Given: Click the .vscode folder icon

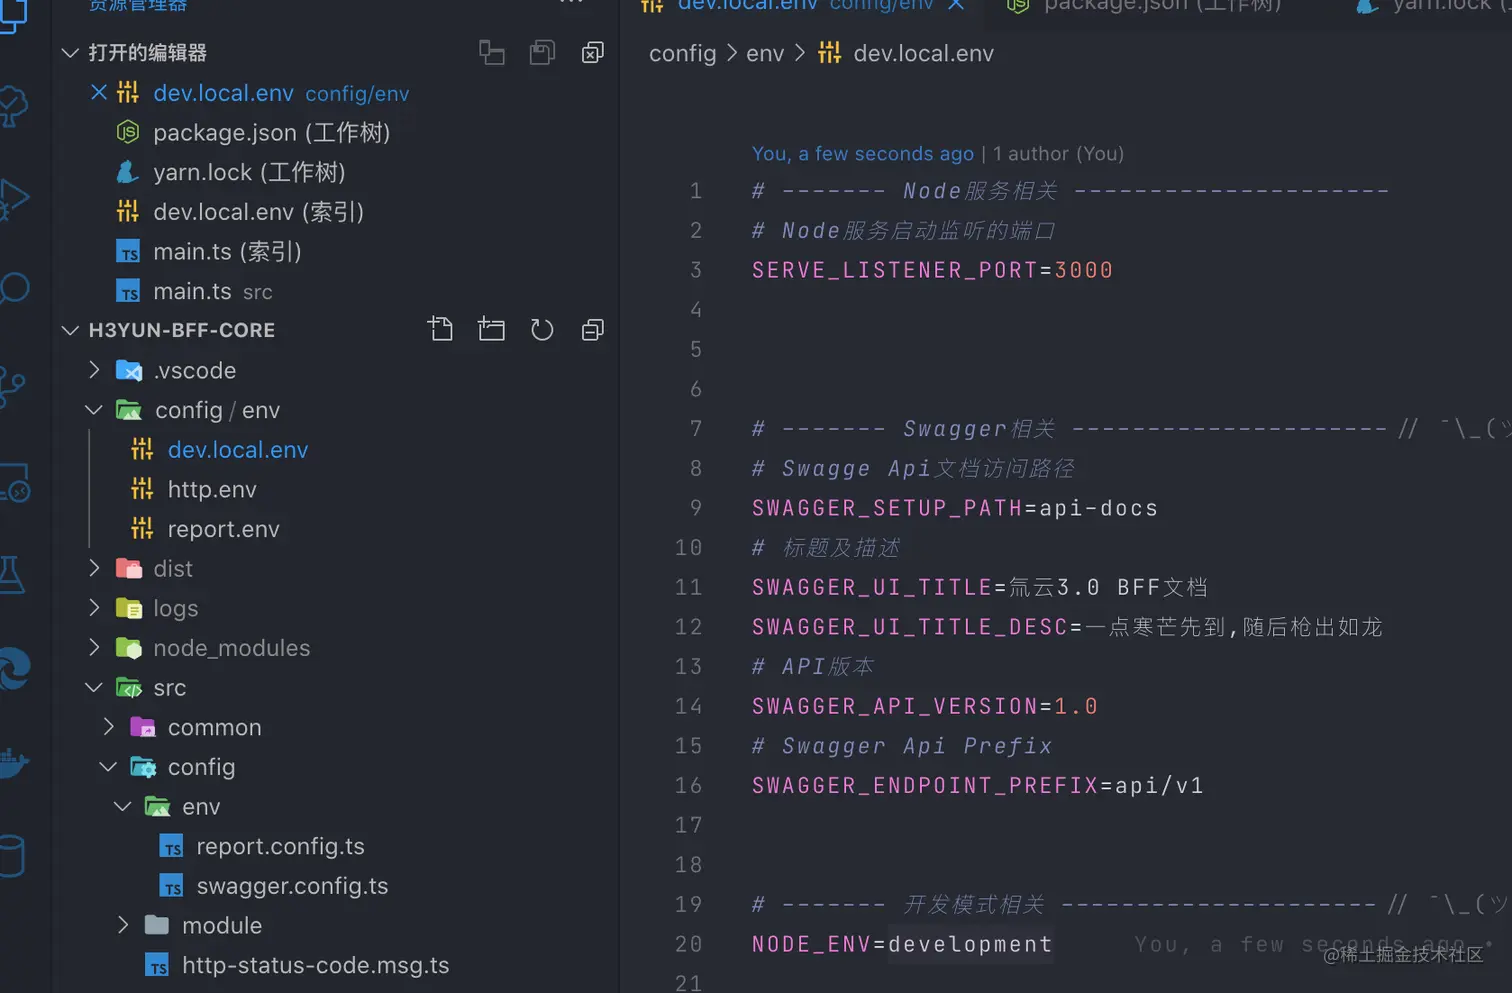Looking at the screenshot, I should tap(129, 370).
